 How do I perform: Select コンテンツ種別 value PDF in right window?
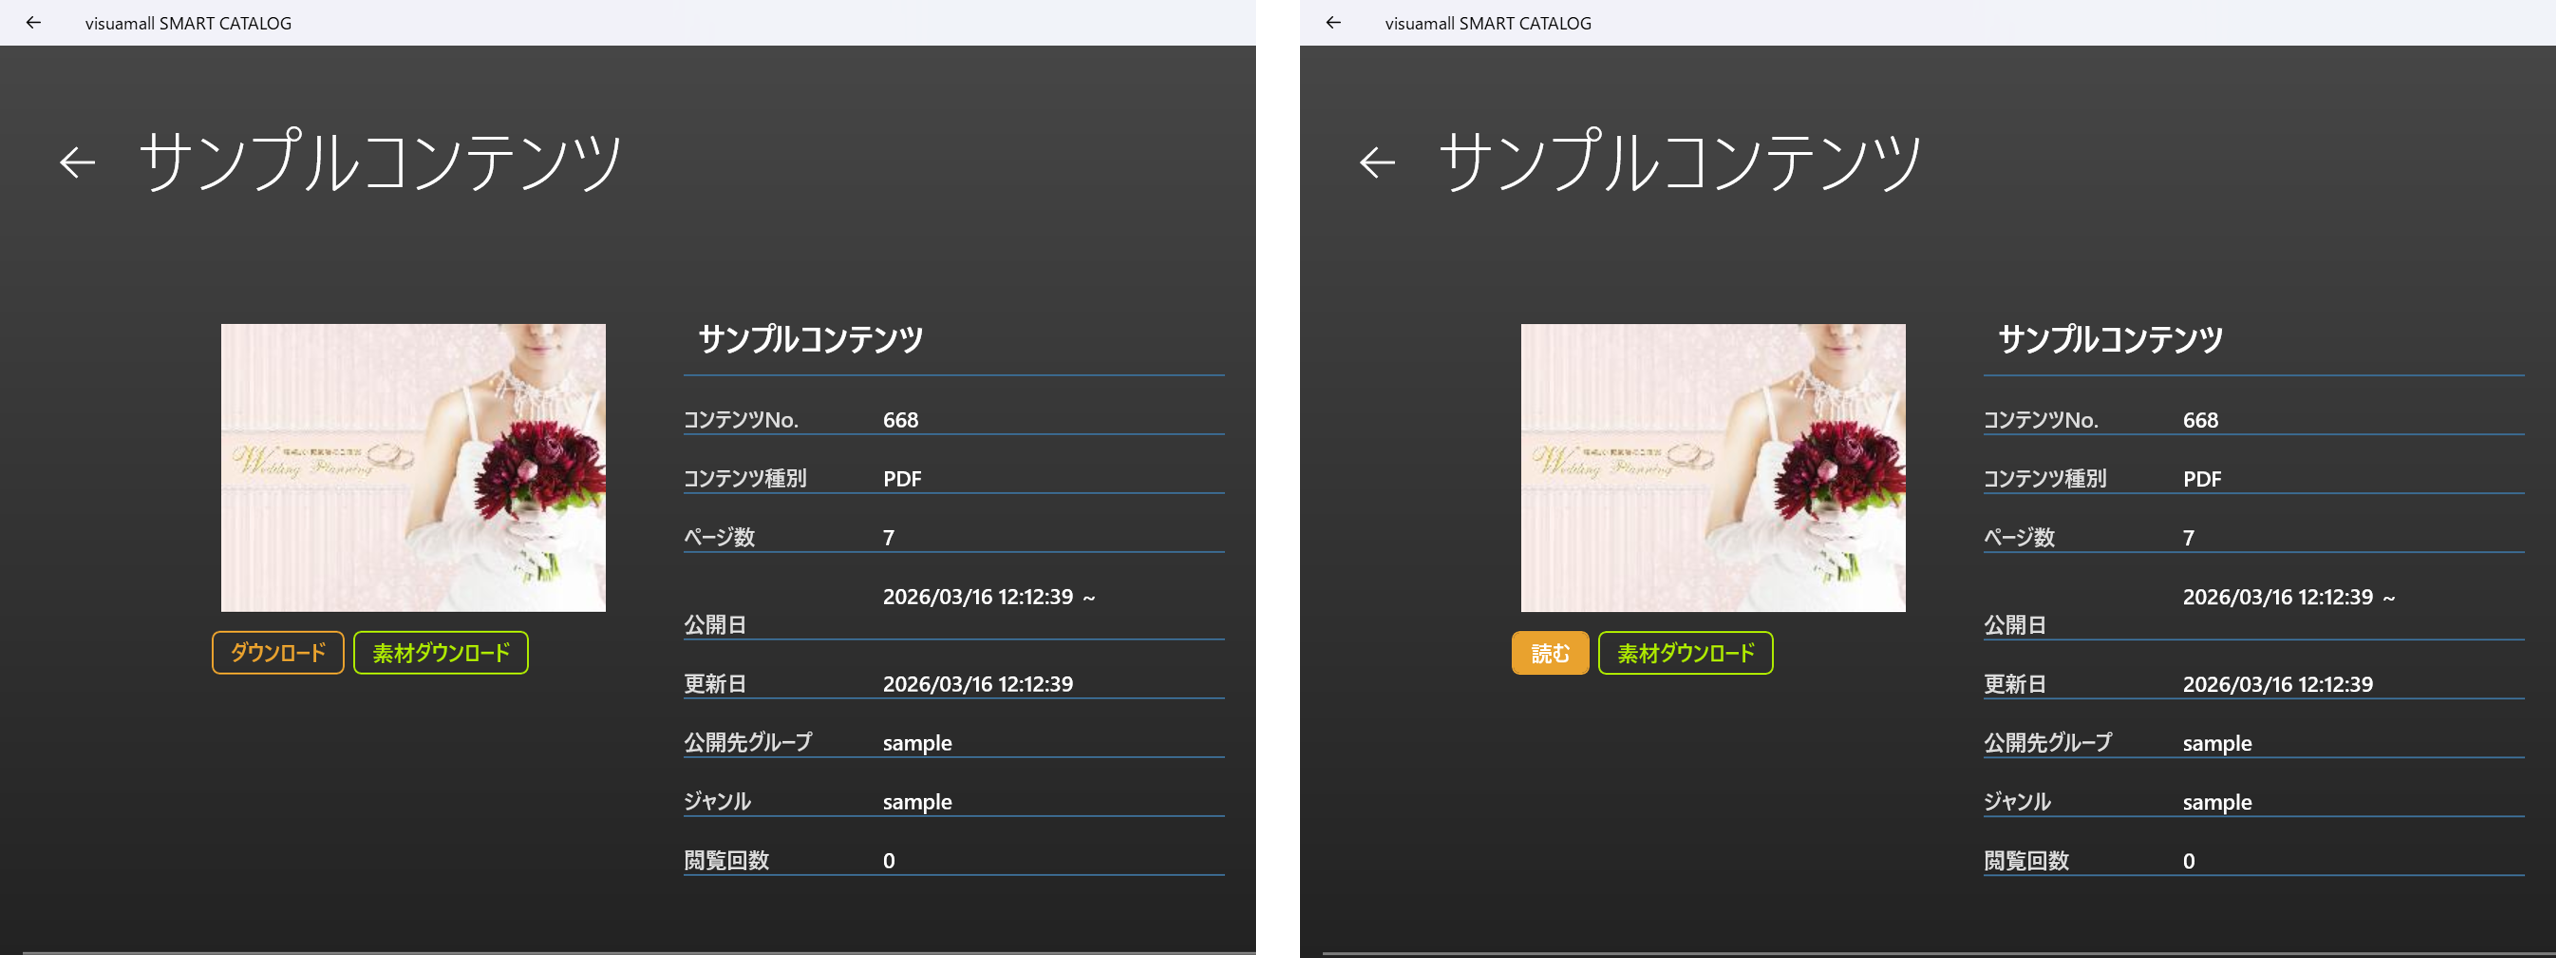[2201, 479]
